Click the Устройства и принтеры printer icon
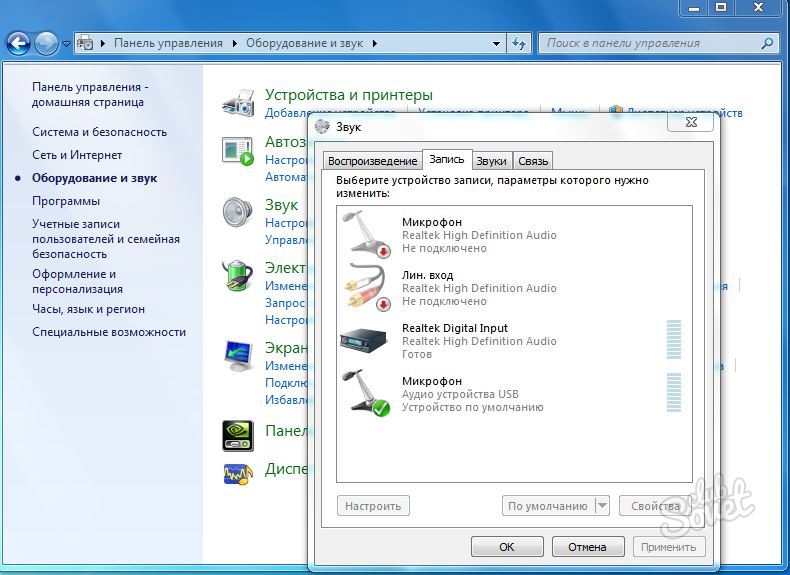This screenshot has width=790, height=575. (238, 103)
